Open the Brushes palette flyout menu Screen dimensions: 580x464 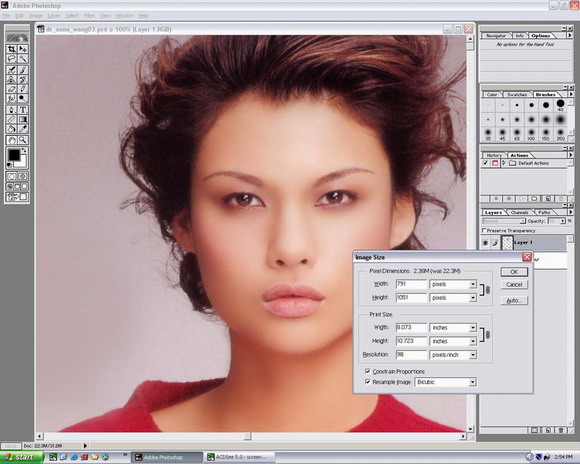click(570, 94)
